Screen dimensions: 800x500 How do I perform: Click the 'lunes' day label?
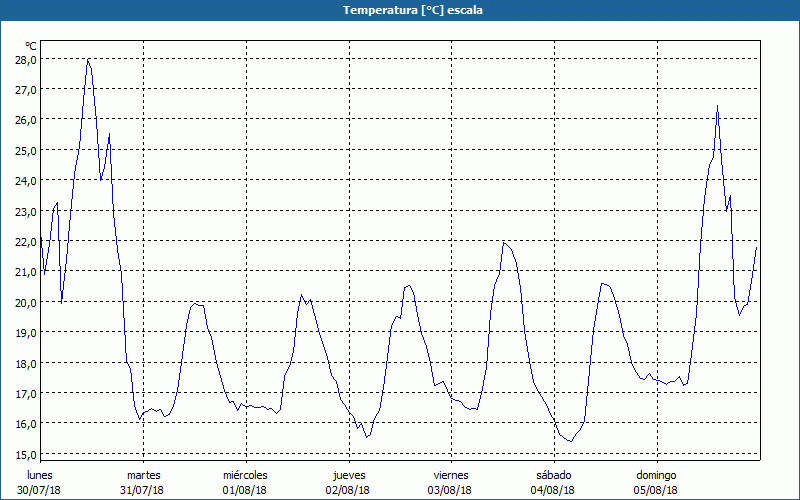pos(39,475)
